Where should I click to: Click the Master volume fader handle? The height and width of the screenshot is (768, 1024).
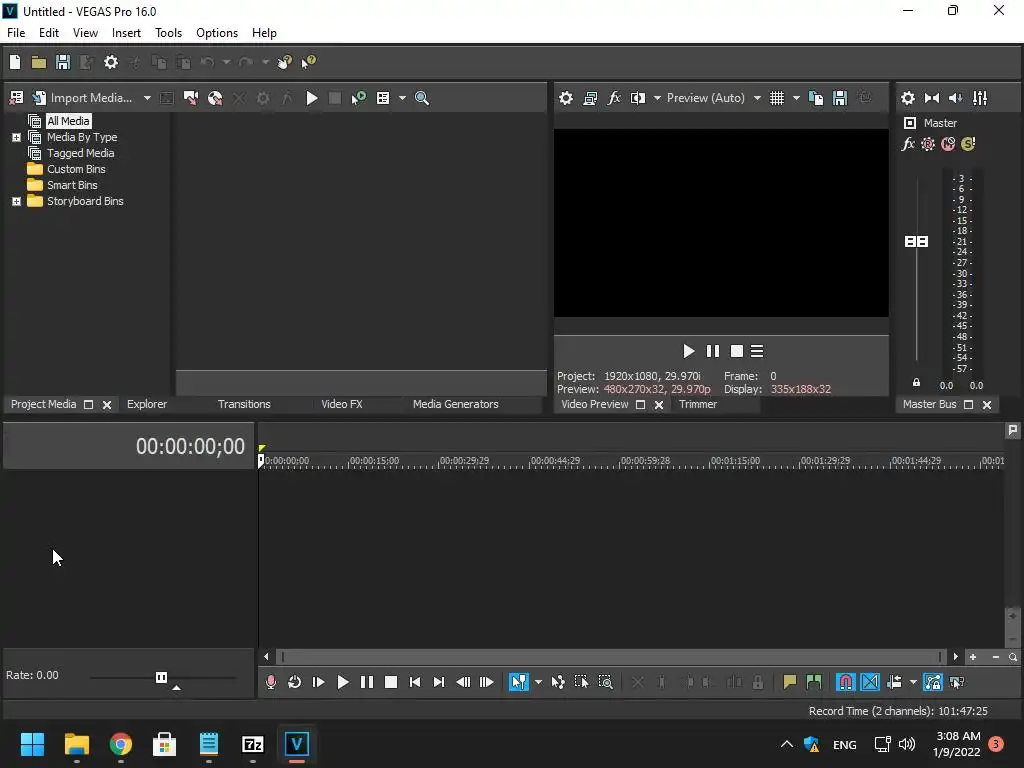tap(916, 242)
